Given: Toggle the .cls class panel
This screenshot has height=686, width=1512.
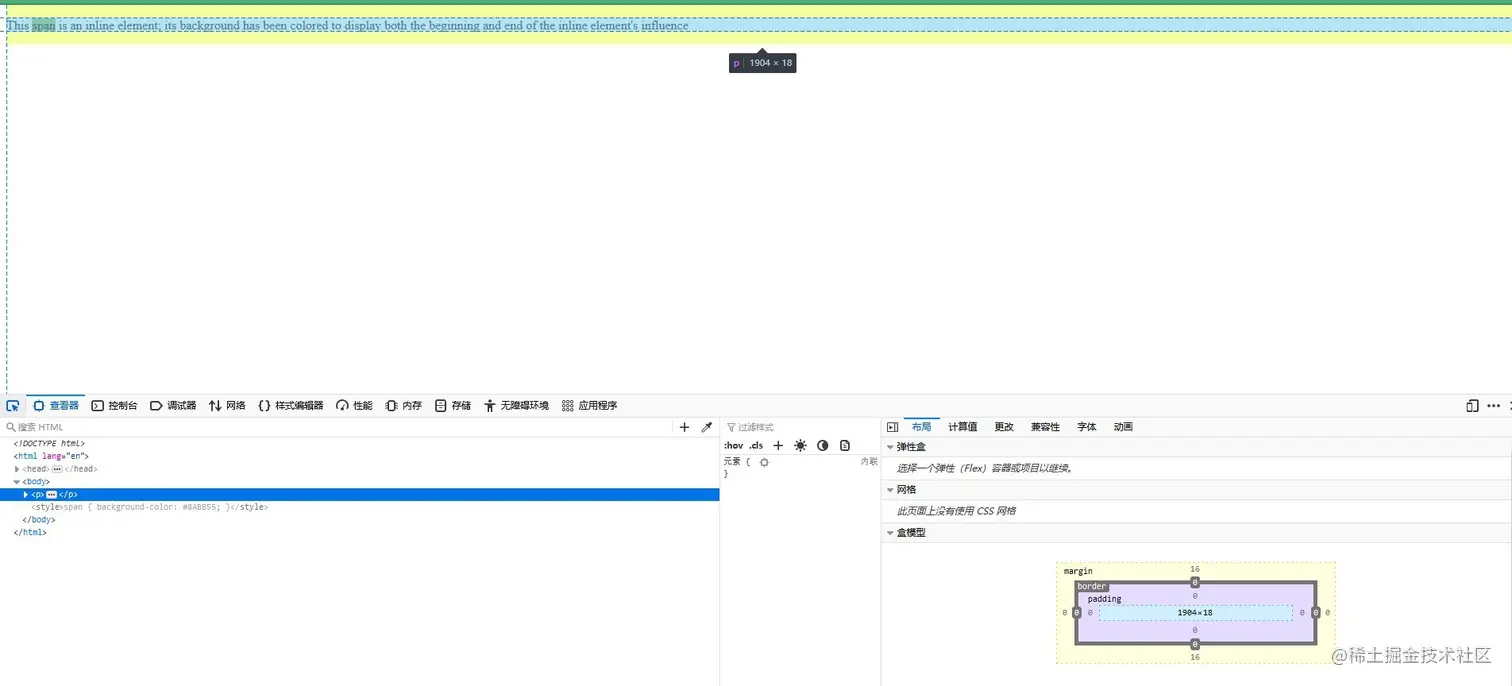Looking at the screenshot, I should click(756, 446).
